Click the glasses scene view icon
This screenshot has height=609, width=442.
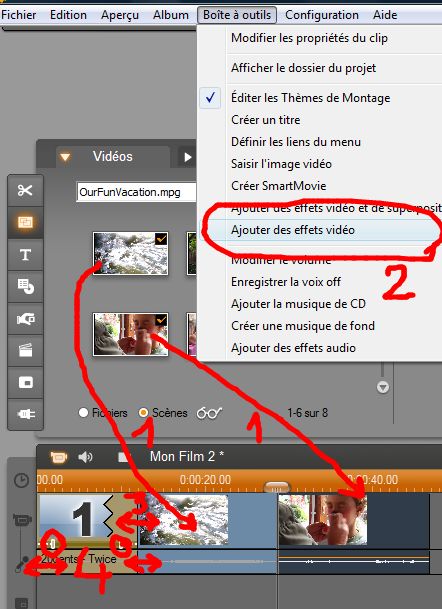209,413
